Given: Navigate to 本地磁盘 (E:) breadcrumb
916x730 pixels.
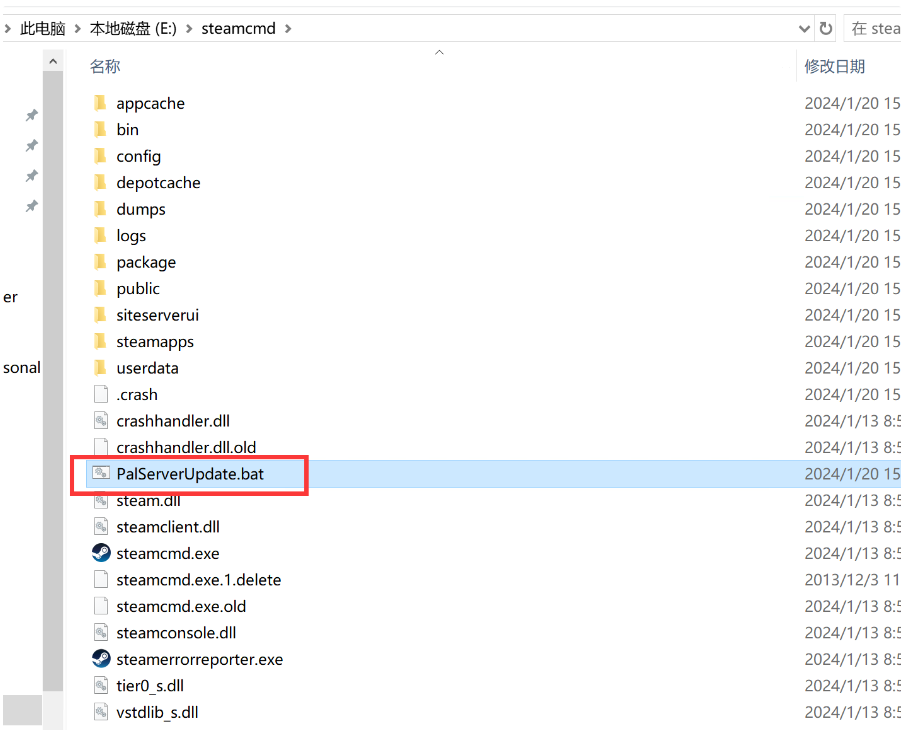Looking at the screenshot, I should [x=133, y=28].
